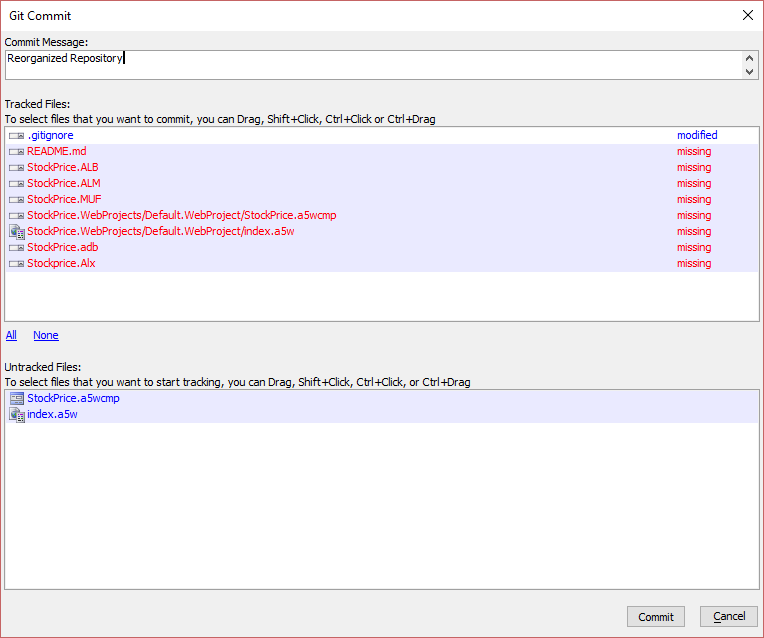
Task: Click into the Commit Message text box
Action: [373, 65]
